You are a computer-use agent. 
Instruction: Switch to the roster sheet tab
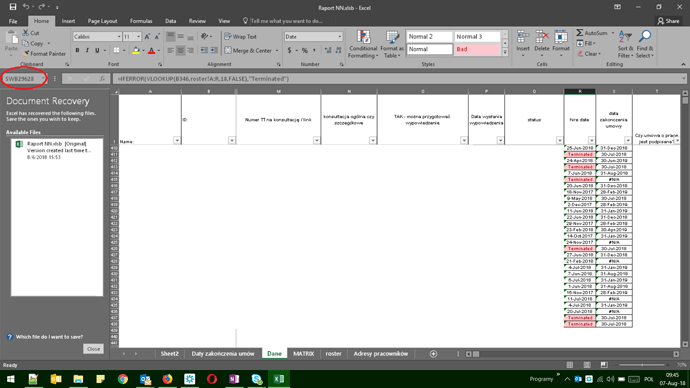[333, 354]
